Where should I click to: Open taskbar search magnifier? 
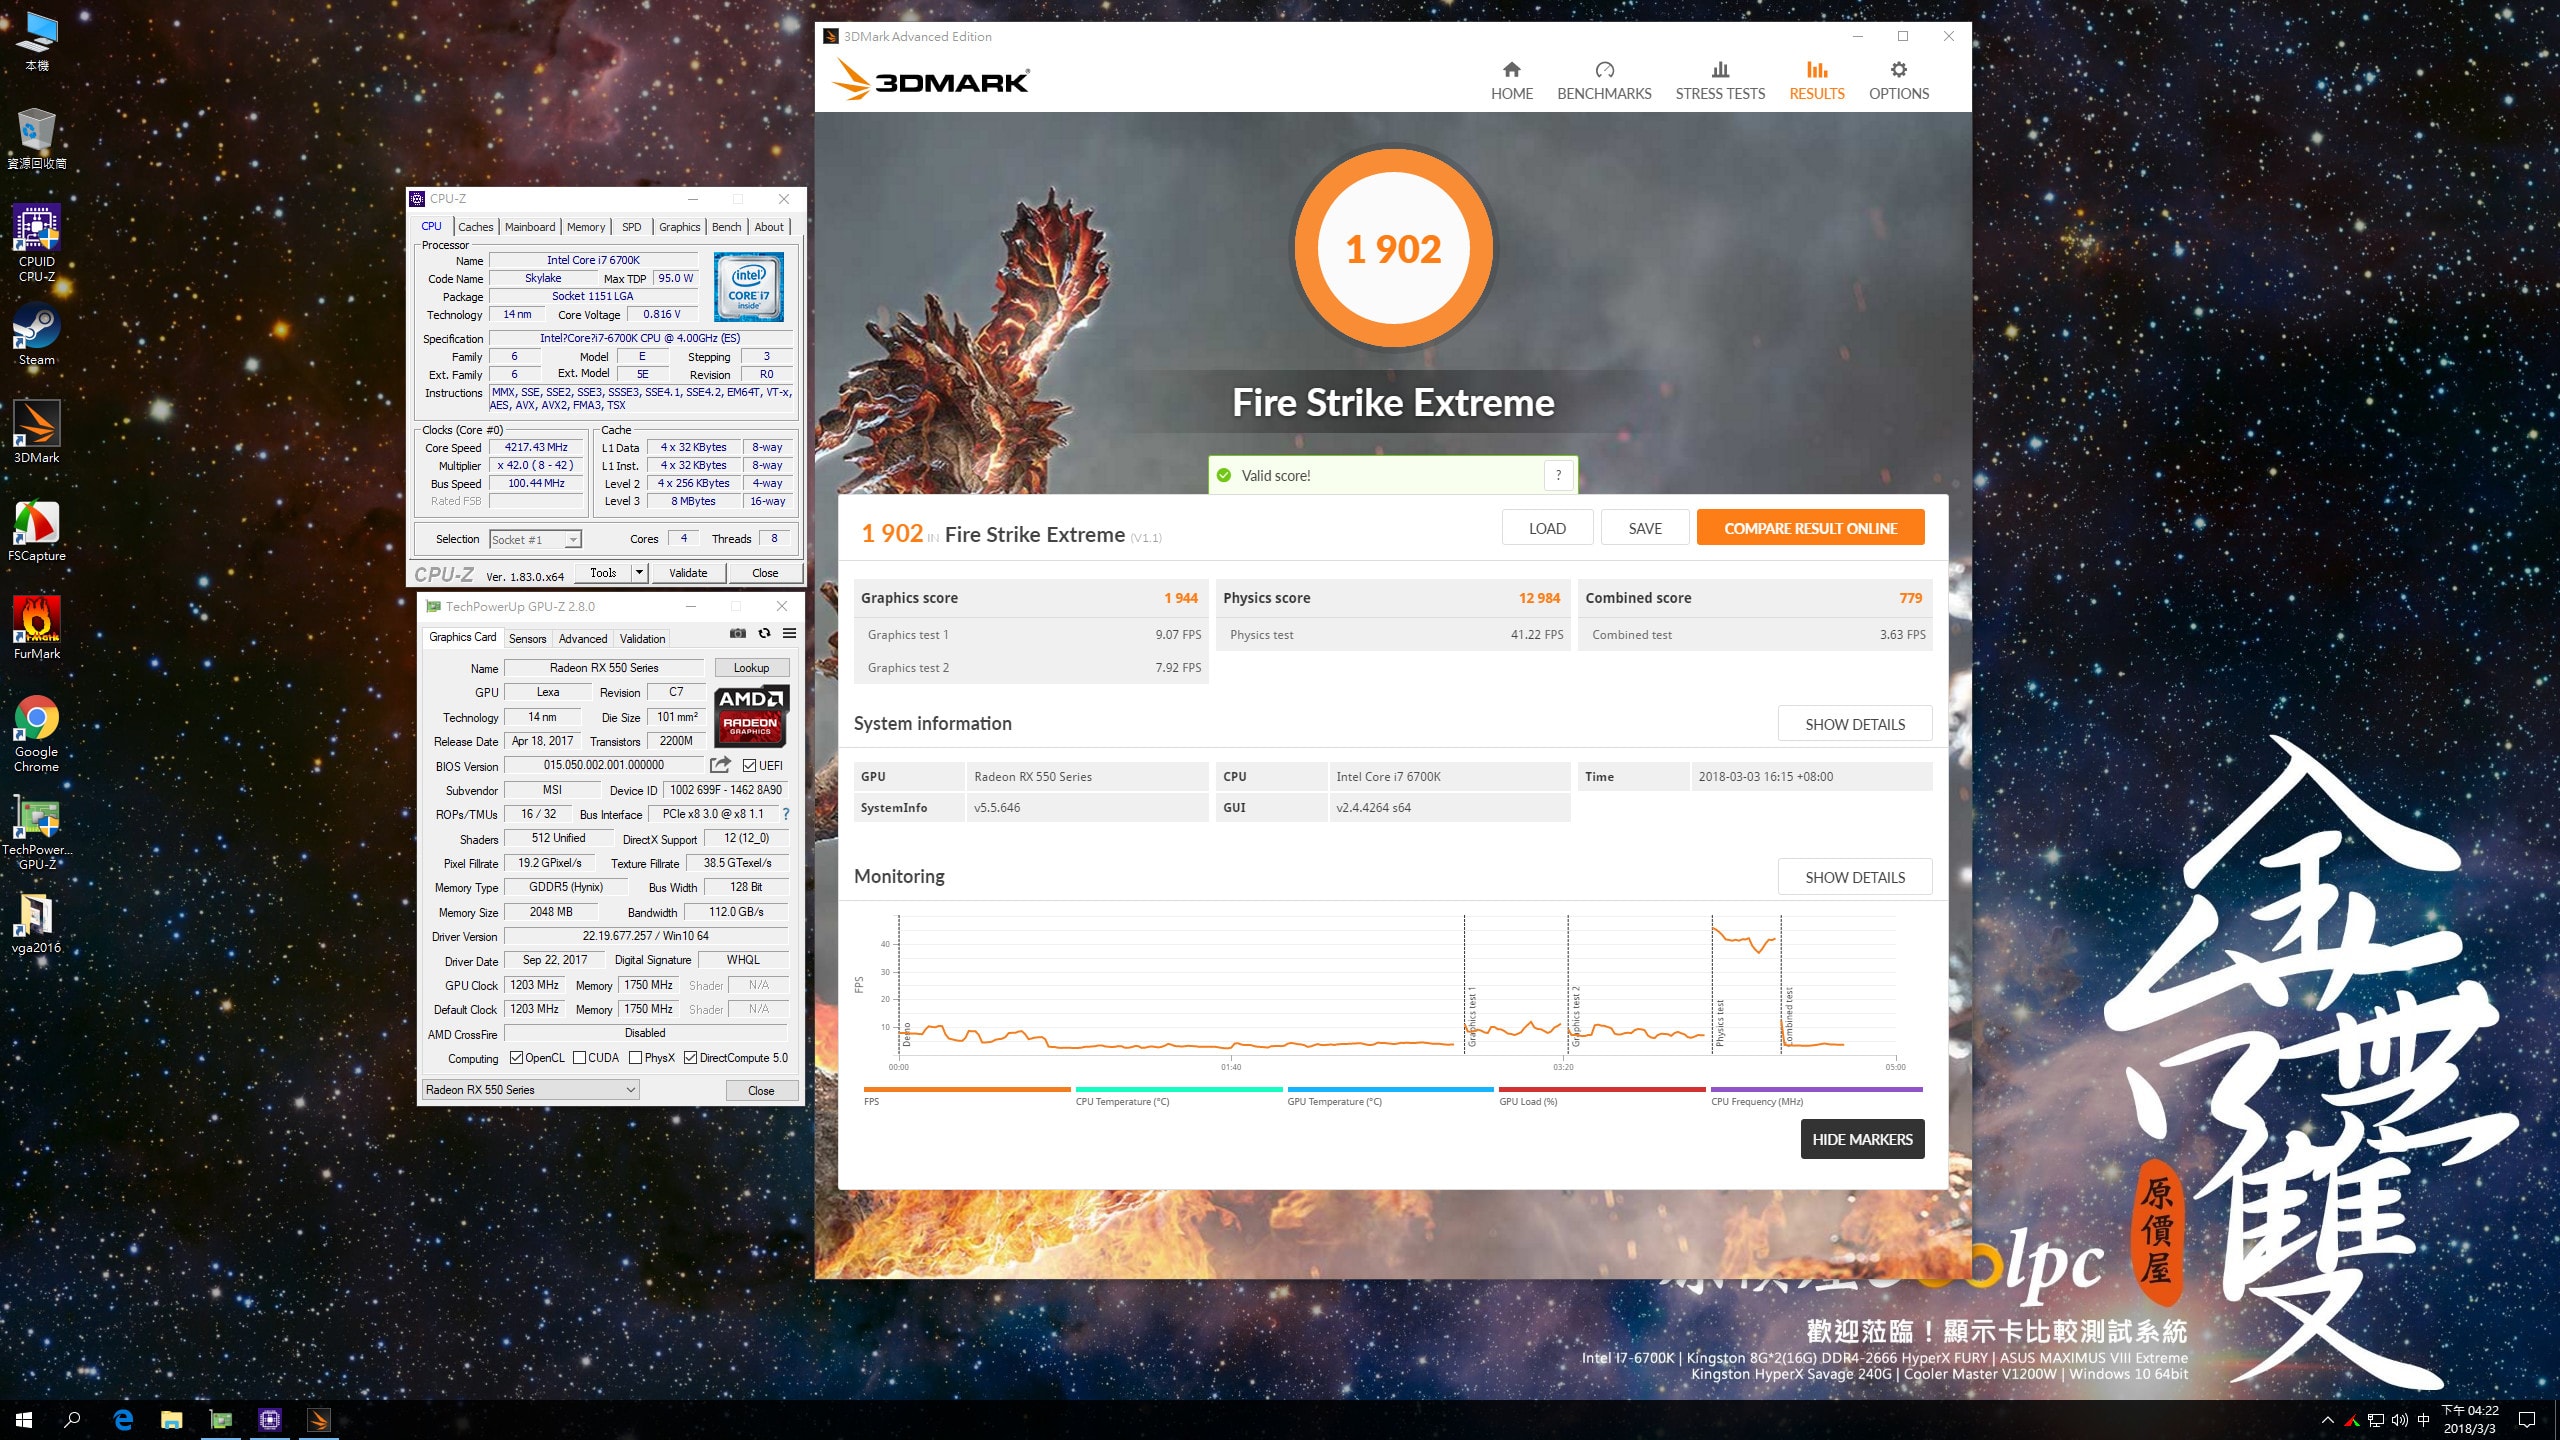click(x=72, y=1420)
